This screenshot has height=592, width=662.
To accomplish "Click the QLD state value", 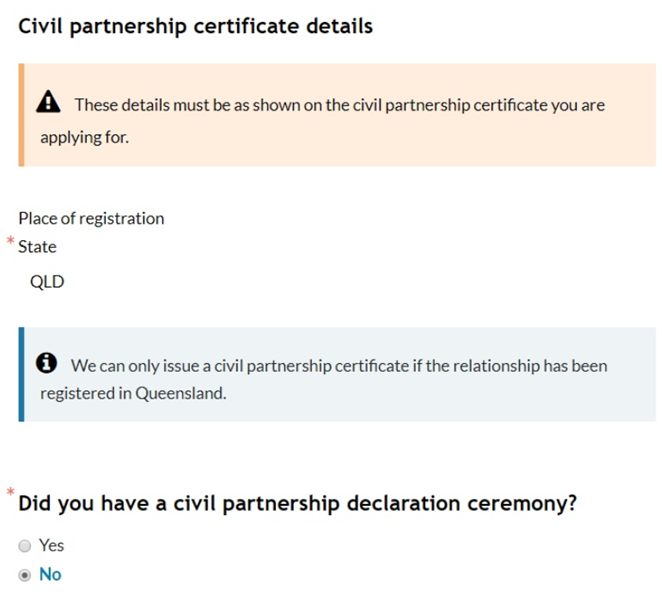I will coord(47,282).
